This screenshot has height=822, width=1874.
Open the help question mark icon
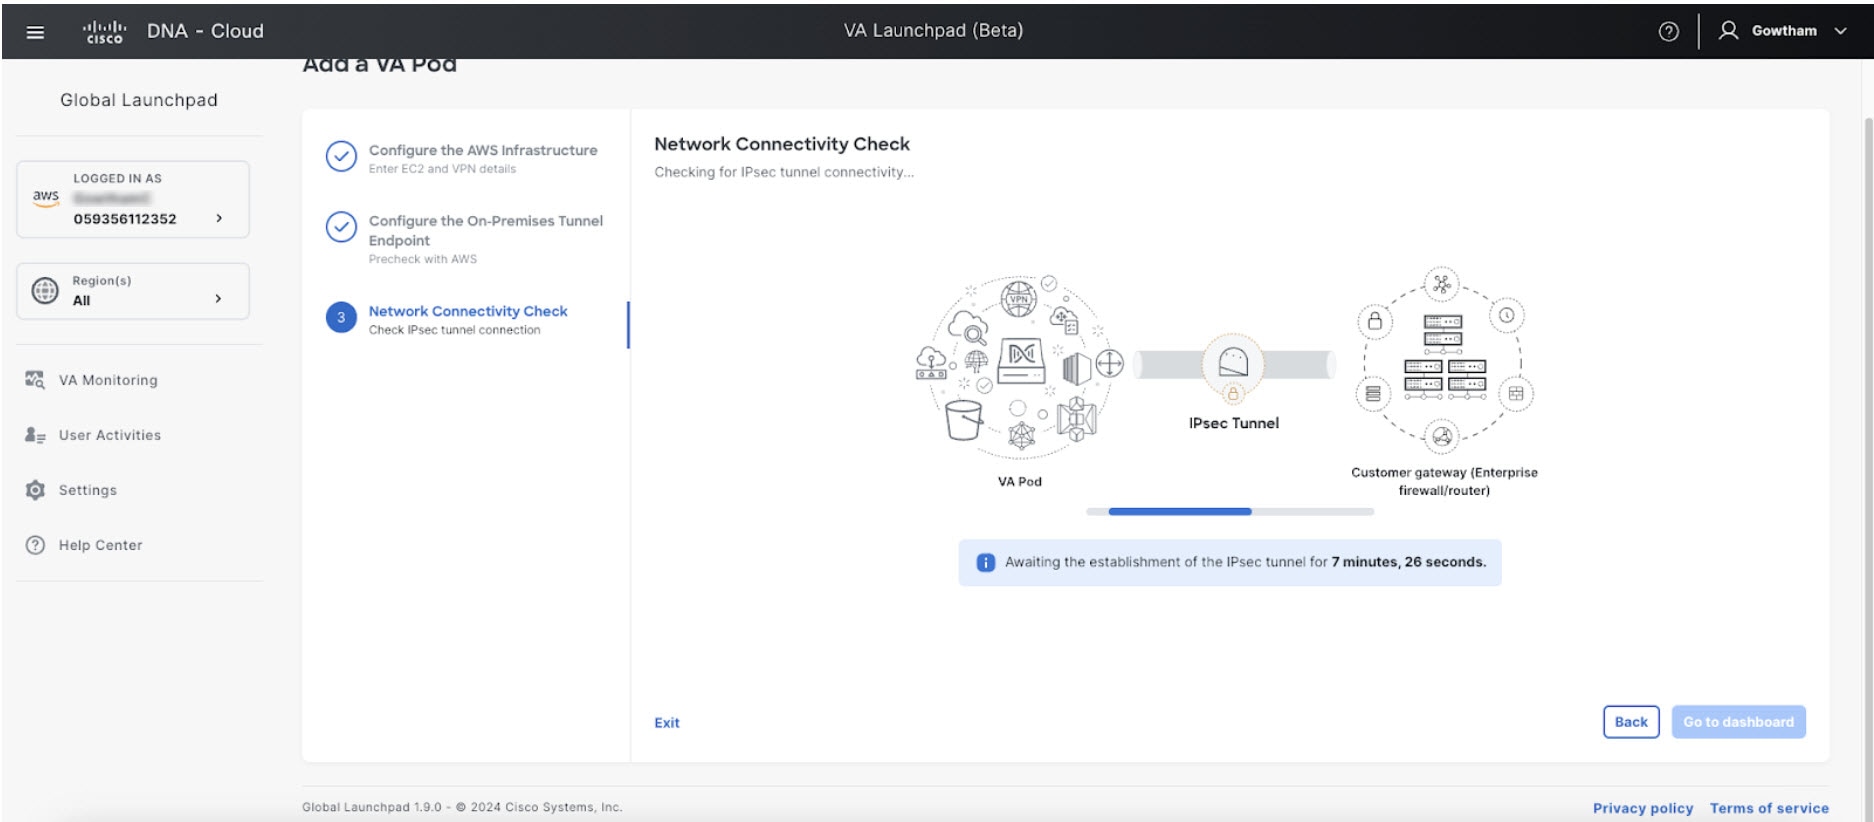click(x=1668, y=31)
